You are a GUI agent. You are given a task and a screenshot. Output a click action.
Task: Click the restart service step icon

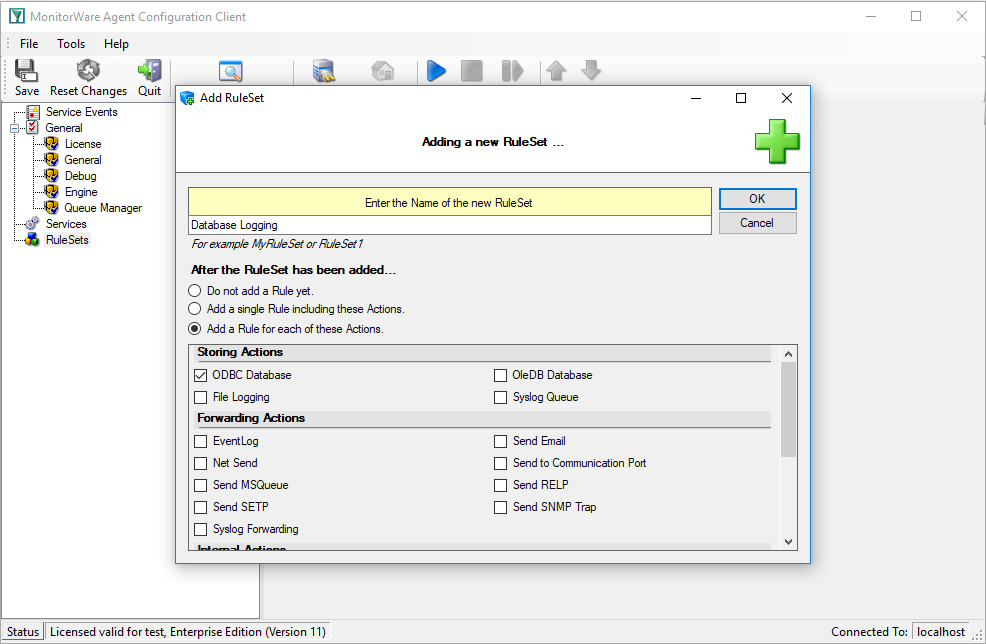pyautogui.click(x=512, y=71)
